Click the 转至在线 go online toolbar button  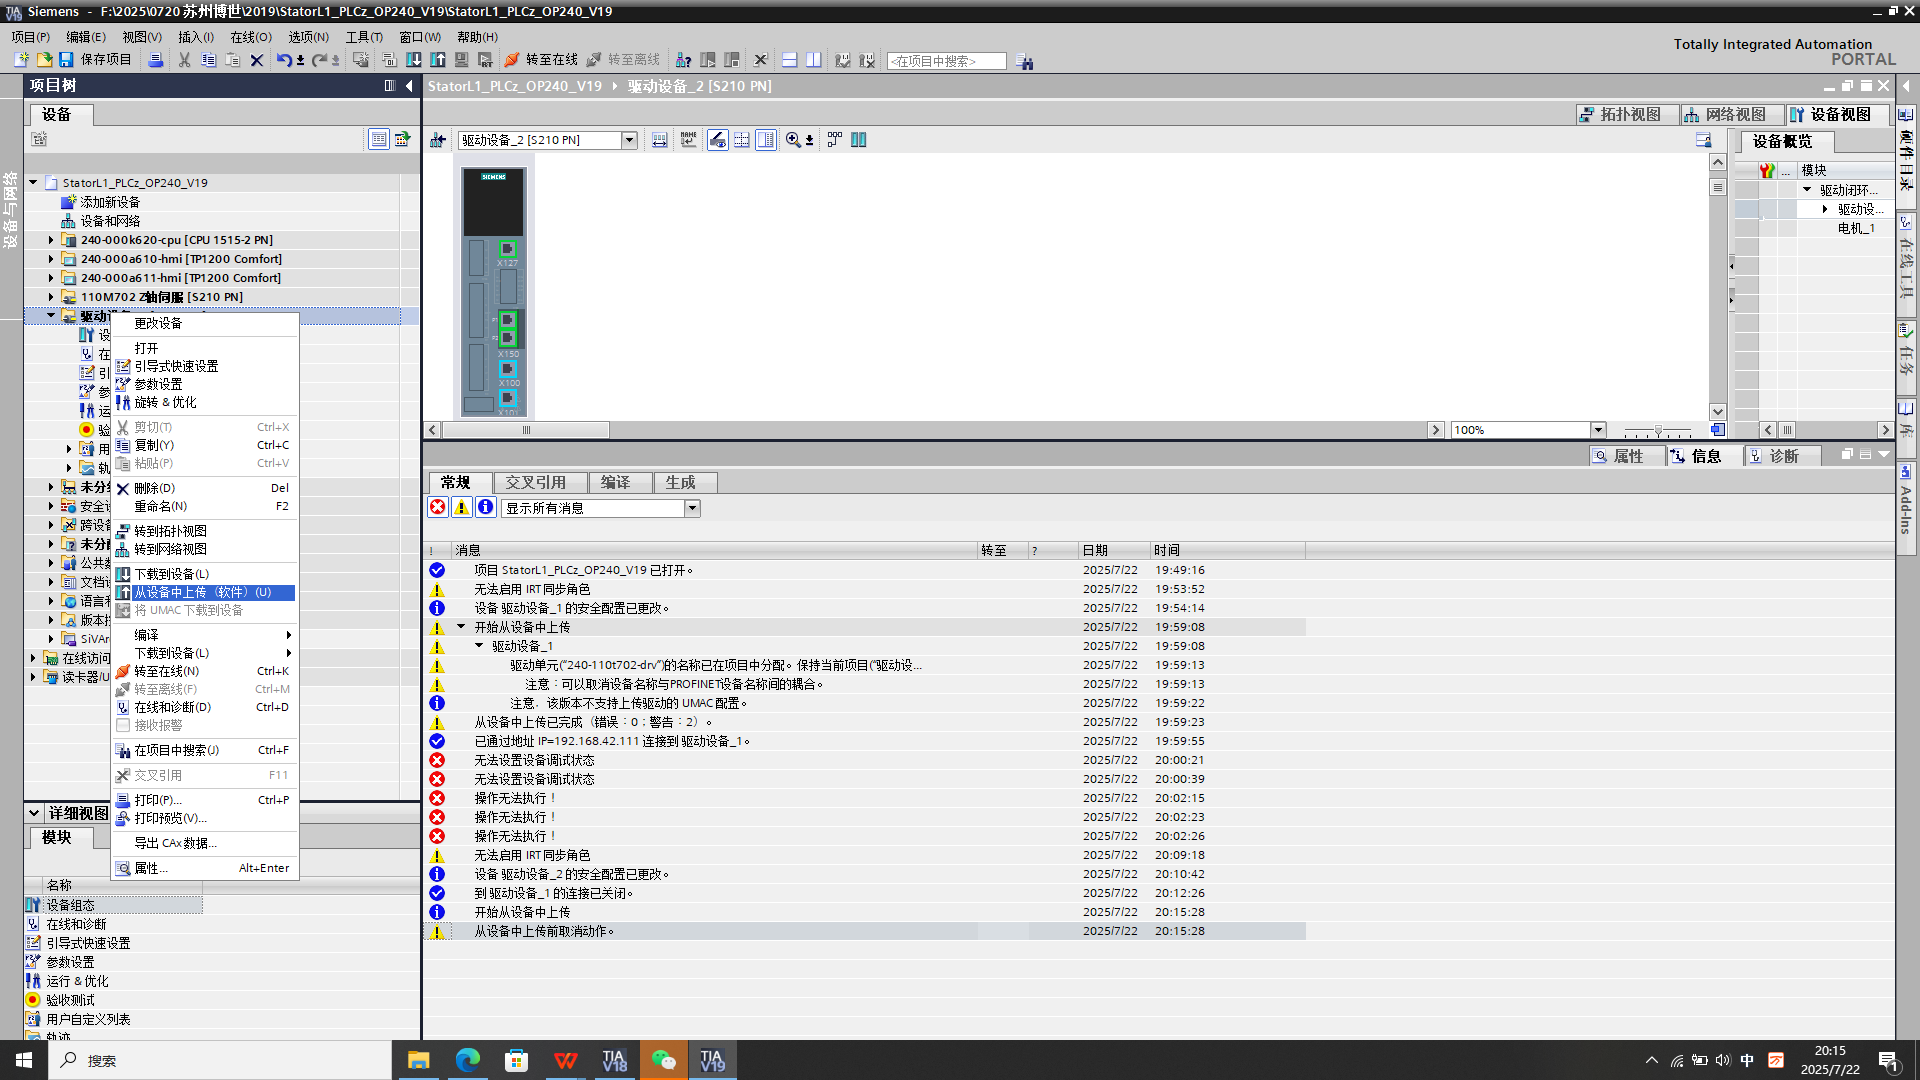tap(541, 60)
